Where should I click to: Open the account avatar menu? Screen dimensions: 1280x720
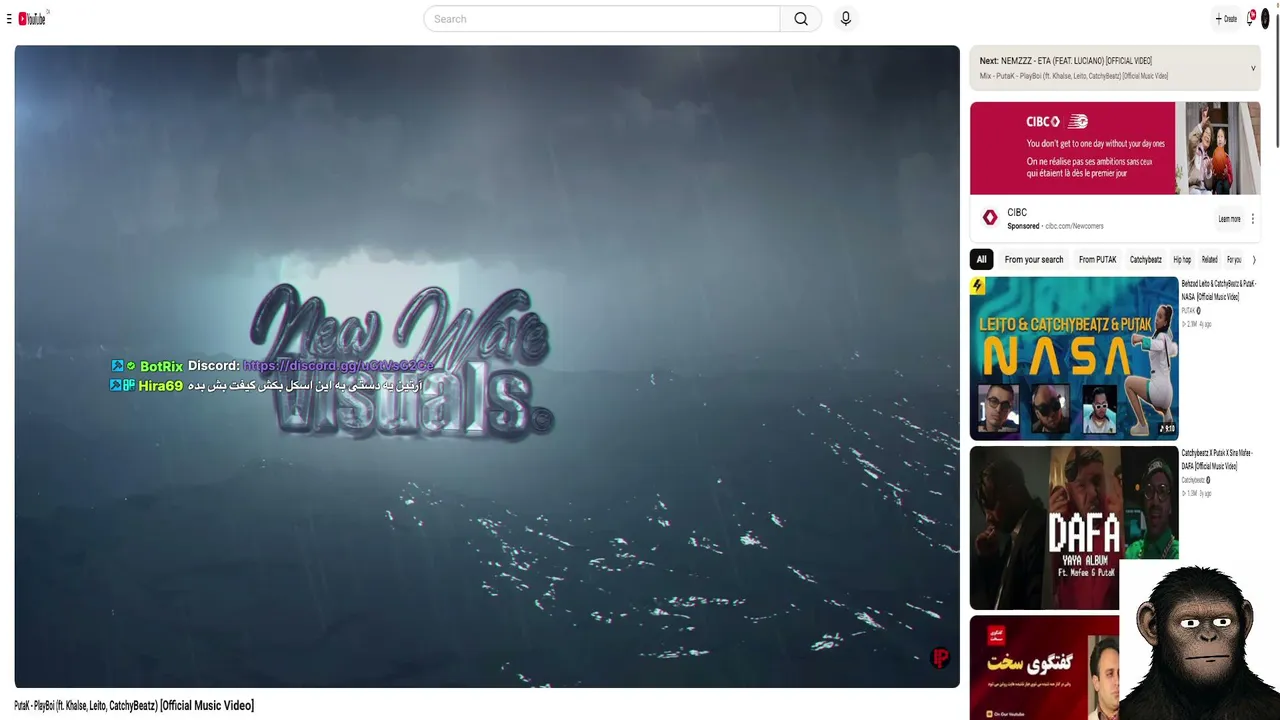point(1265,19)
